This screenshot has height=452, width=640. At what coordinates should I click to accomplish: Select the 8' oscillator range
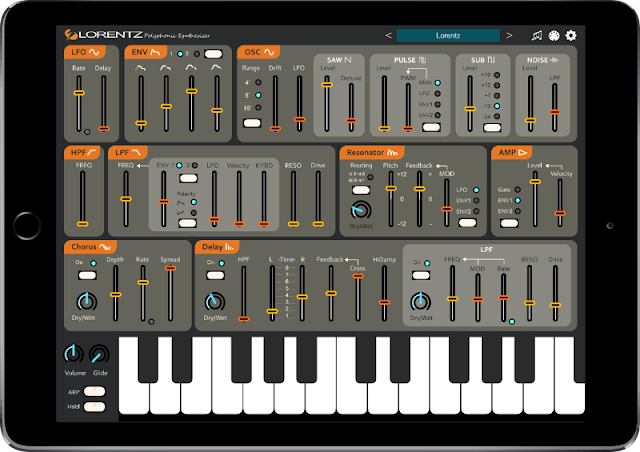258,95
